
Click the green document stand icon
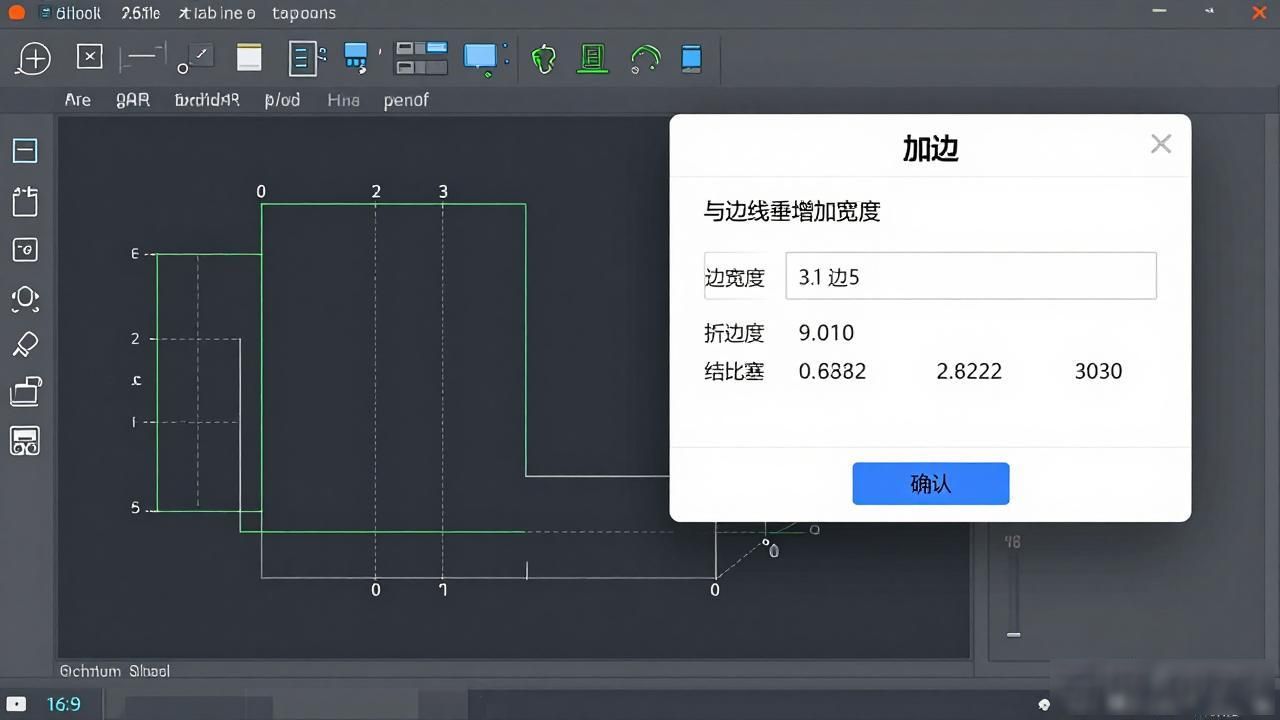pyautogui.click(x=593, y=58)
